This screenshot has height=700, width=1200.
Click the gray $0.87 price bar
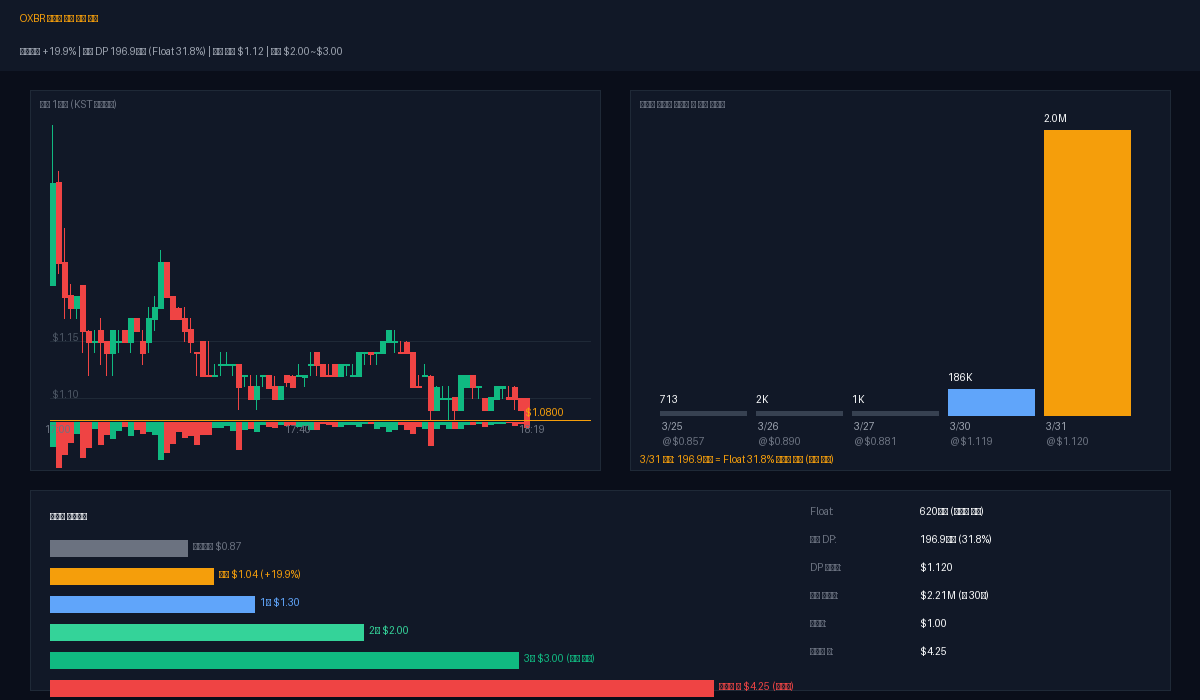pyautogui.click(x=119, y=548)
